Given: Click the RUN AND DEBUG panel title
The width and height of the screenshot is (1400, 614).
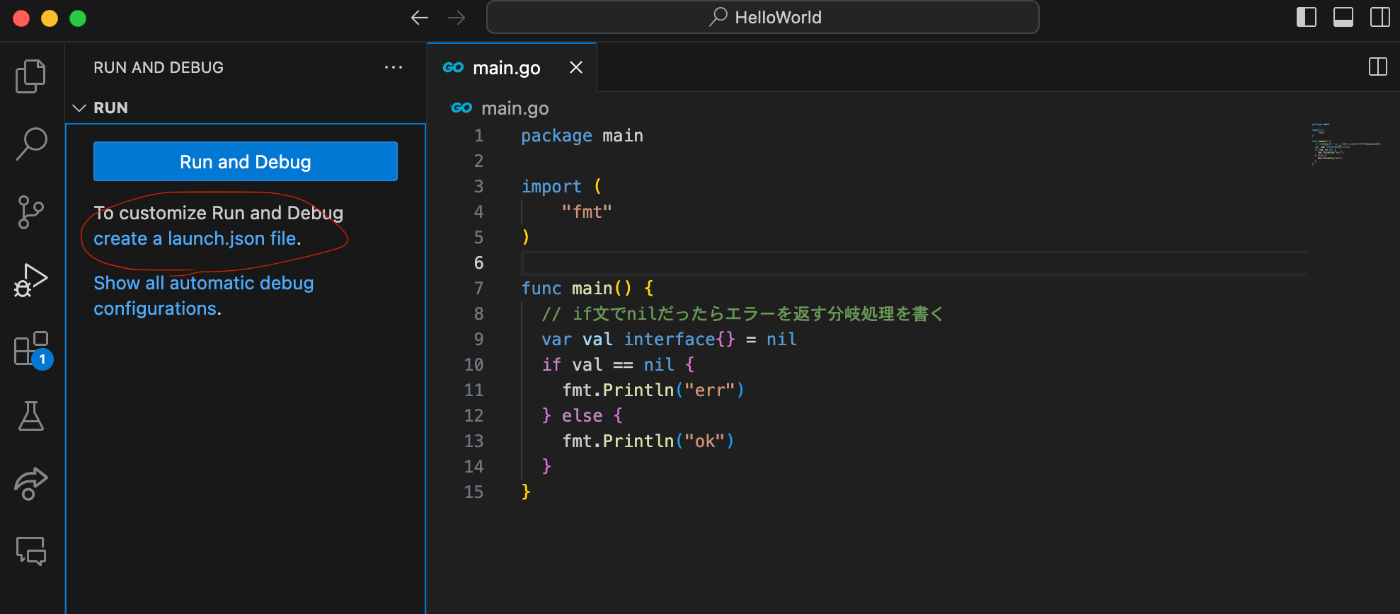Looking at the screenshot, I should pos(158,67).
